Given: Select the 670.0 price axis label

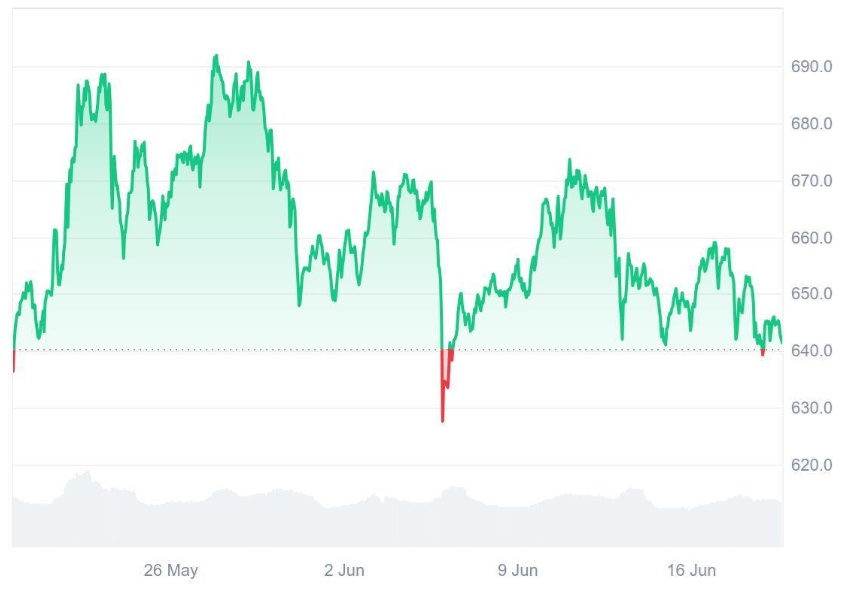Looking at the screenshot, I should (812, 181).
